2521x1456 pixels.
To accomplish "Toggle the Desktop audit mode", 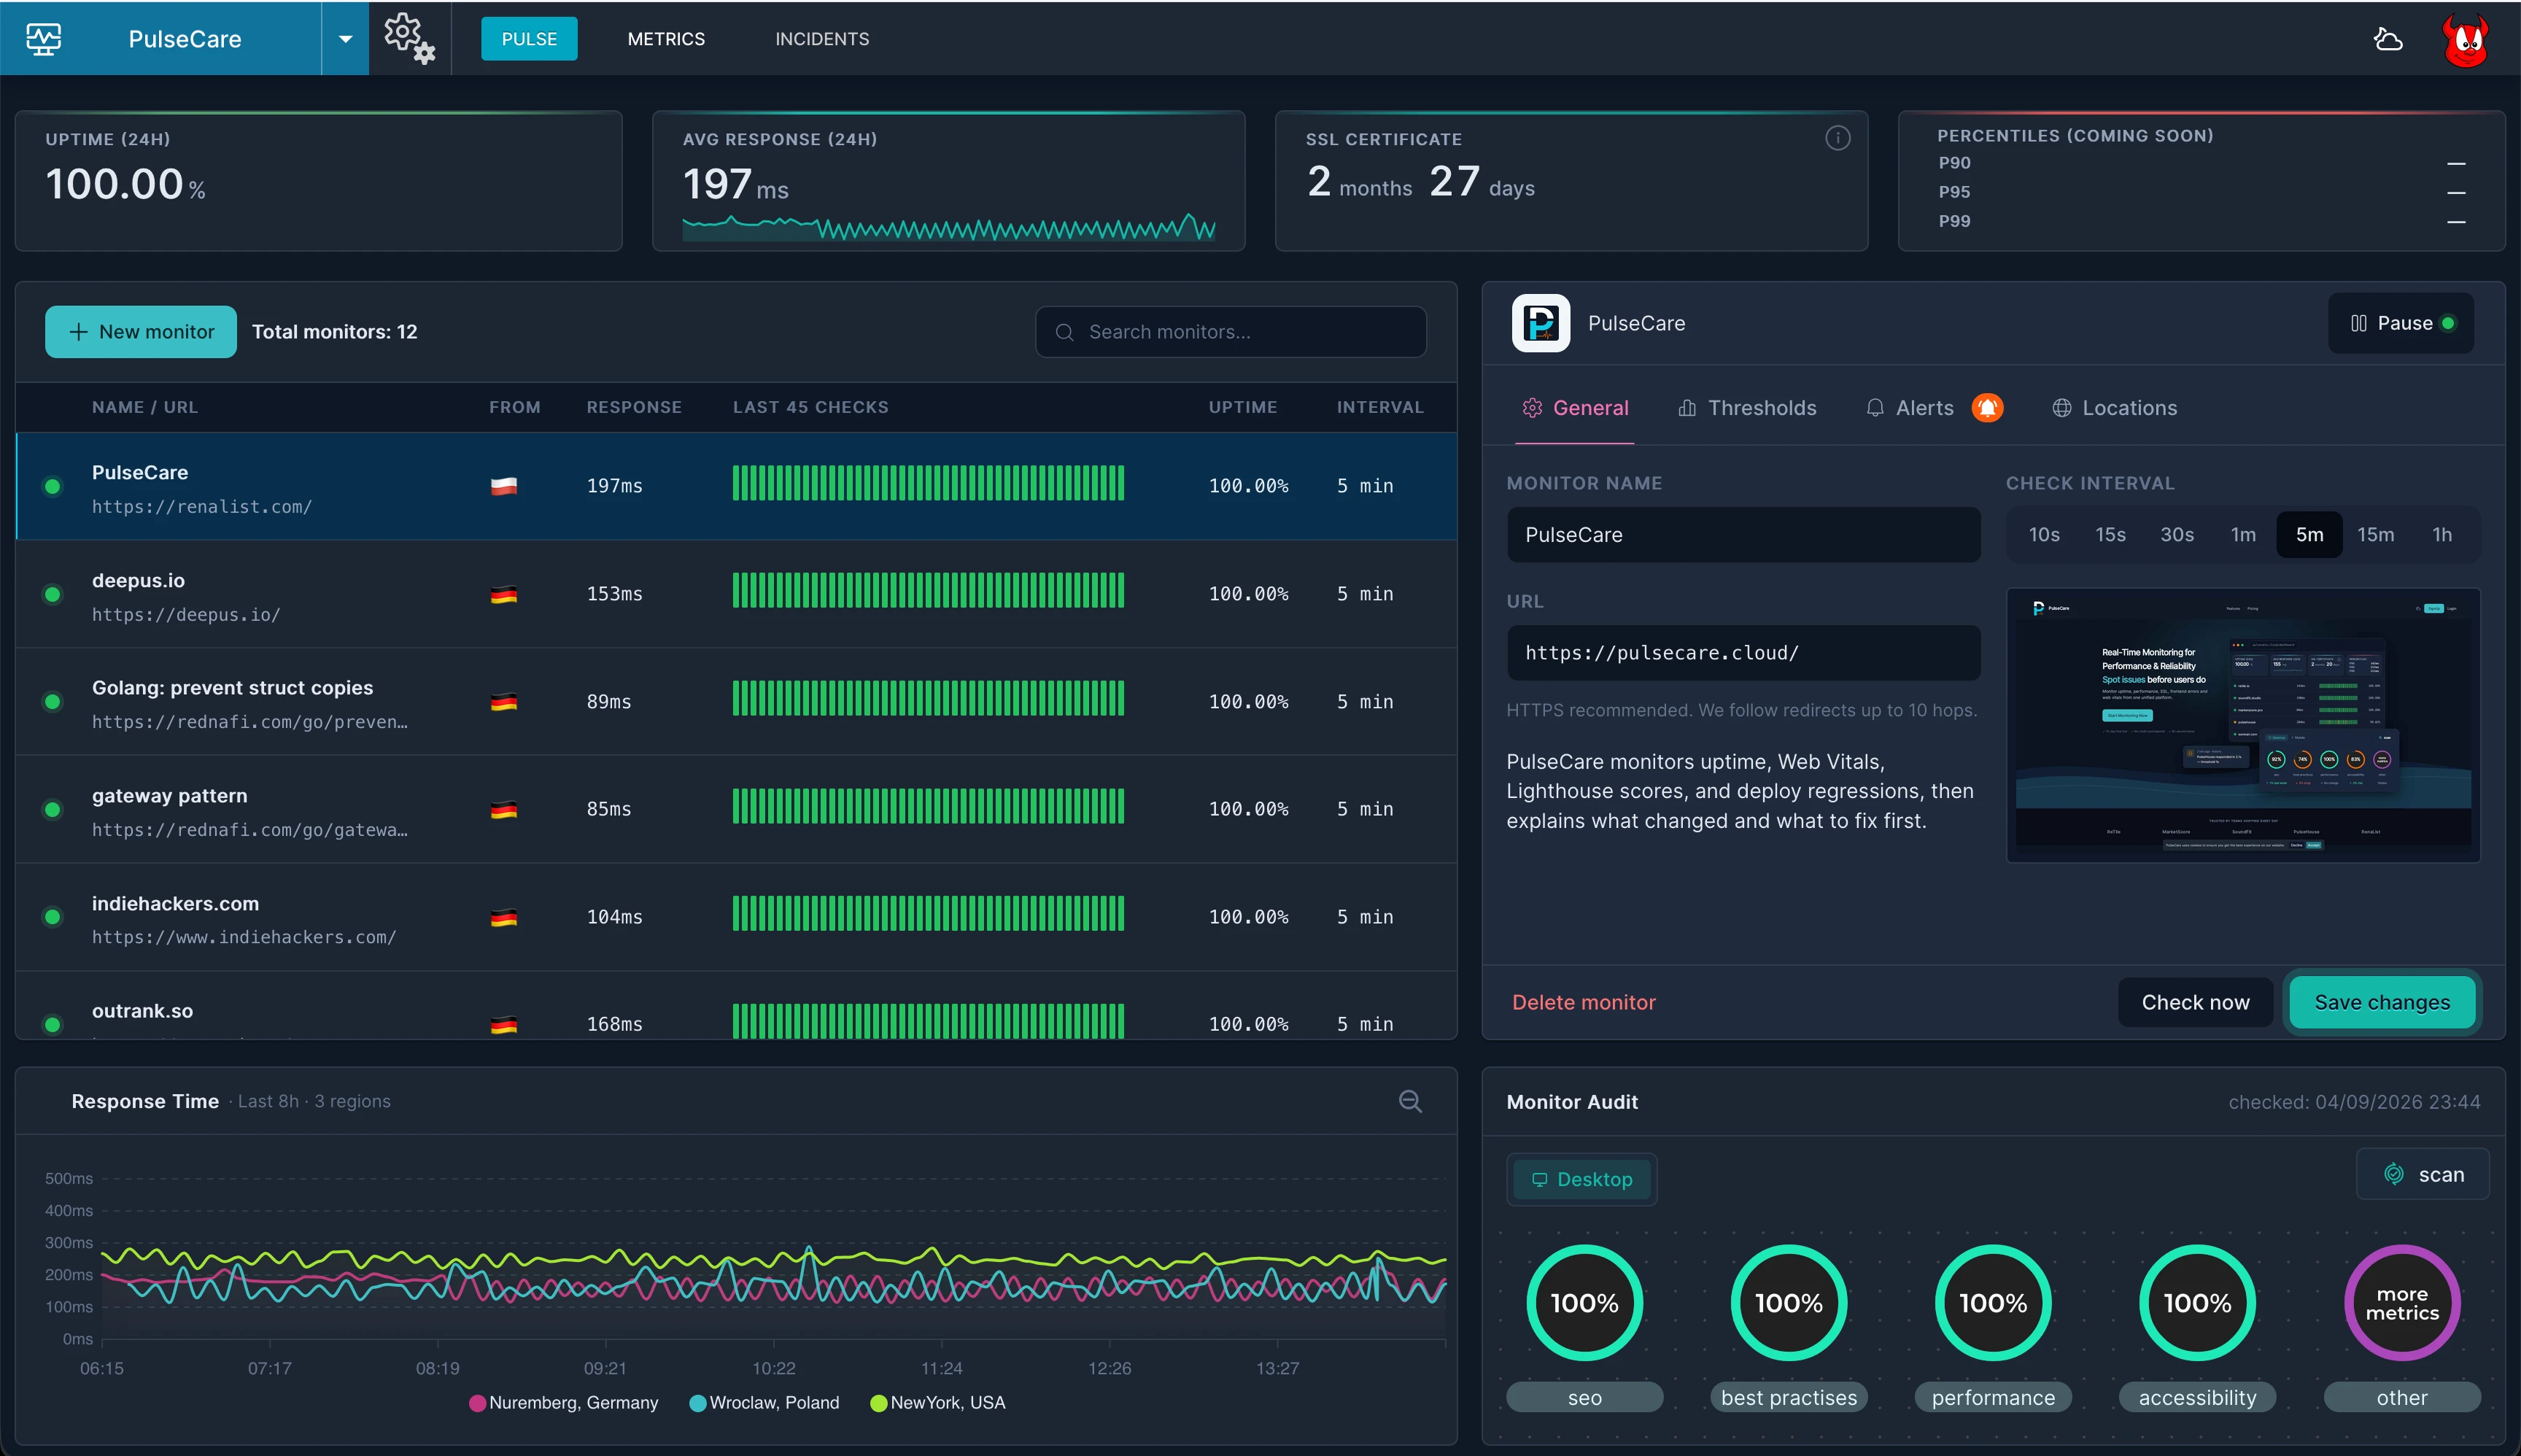I will tap(1582, 1179).
